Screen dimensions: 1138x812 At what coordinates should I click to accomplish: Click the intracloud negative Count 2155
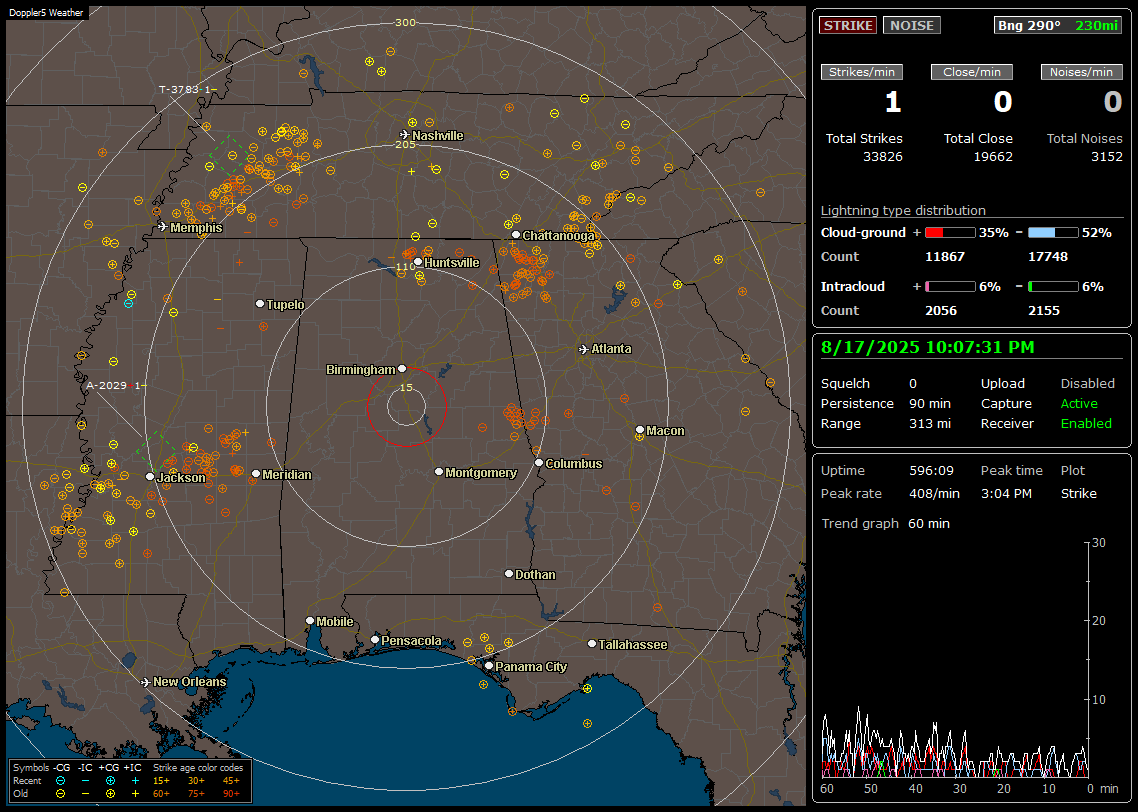coord(1044,311)
